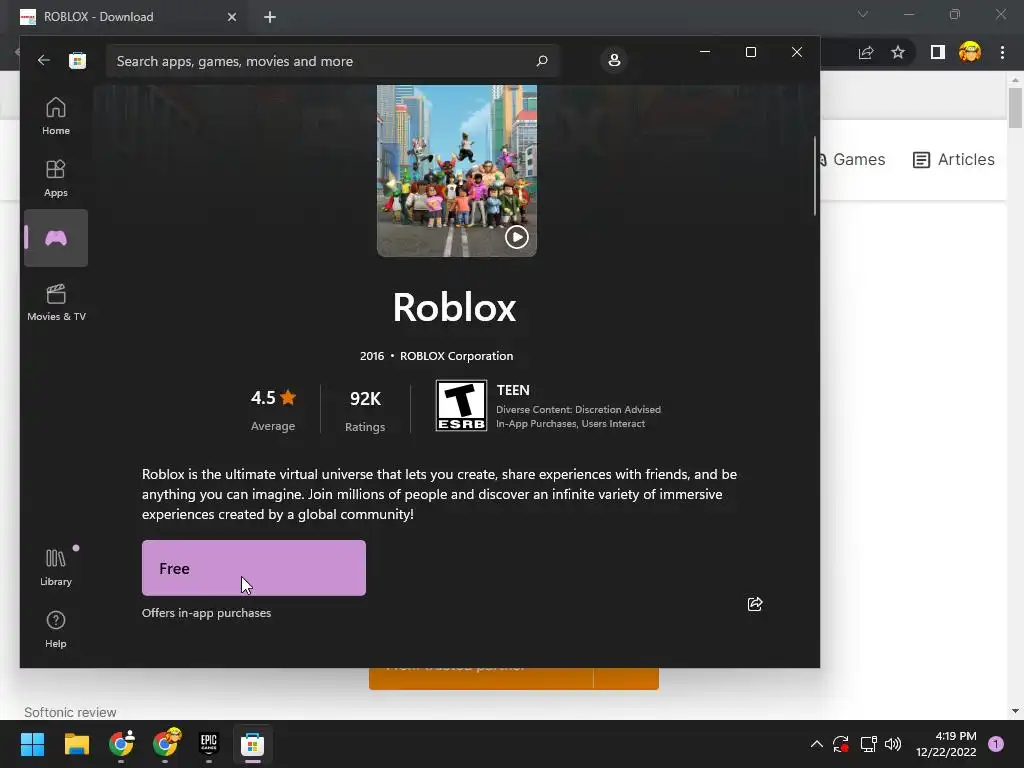This screenshot has width=1024, height=768.
Task: Click Chrome share page icon
Action: tap(866, 52)
